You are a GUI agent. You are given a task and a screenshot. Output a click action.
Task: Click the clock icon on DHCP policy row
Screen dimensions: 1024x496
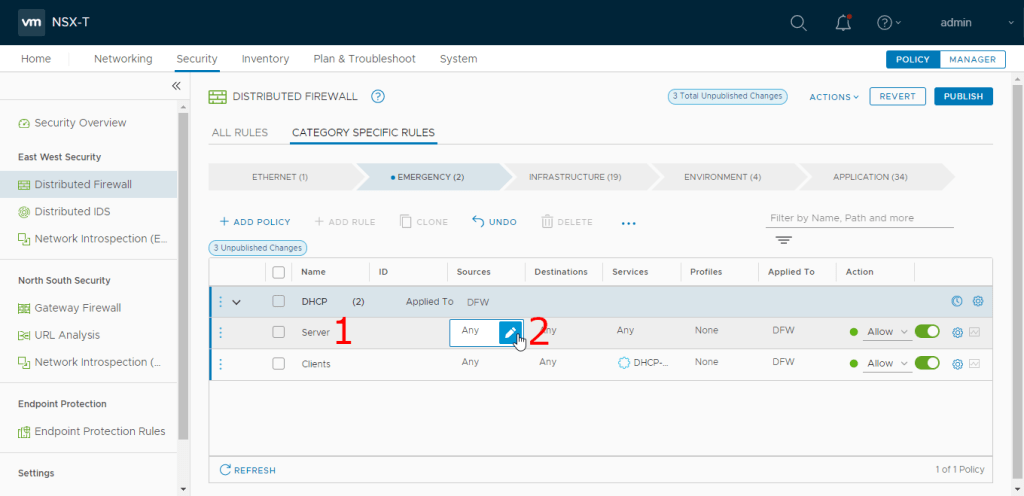(957, 301)
